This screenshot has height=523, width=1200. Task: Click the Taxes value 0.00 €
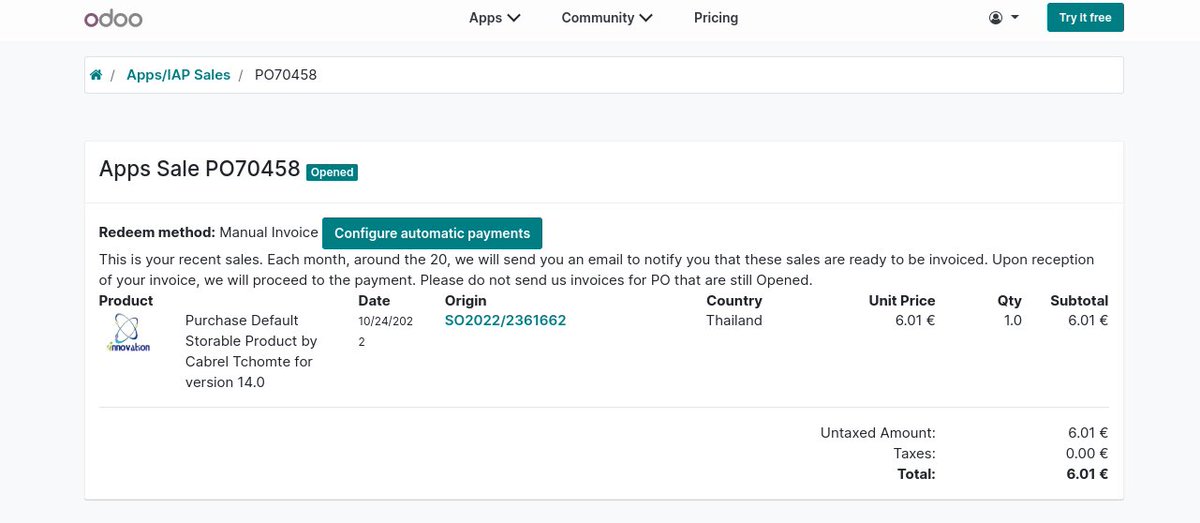(1088, 453)
